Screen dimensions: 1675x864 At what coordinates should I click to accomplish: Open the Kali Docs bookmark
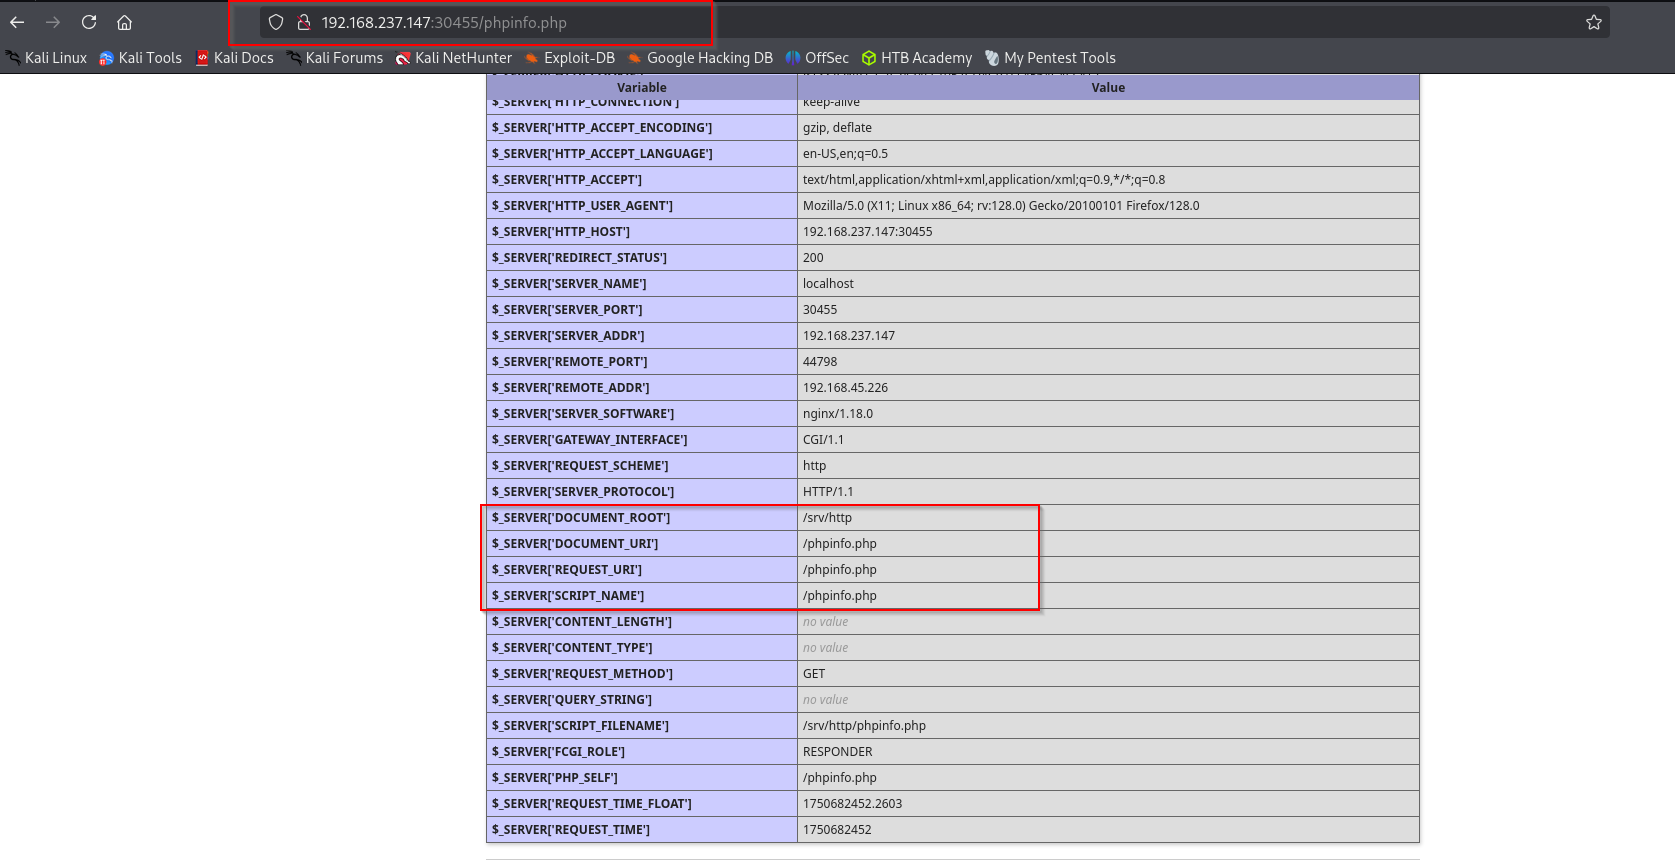point(235,58)
